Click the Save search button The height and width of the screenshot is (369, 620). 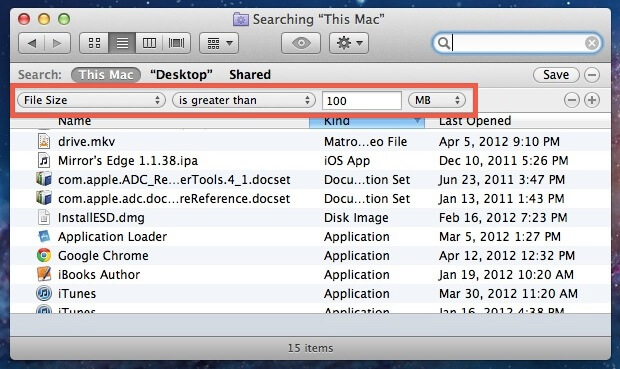556,75
